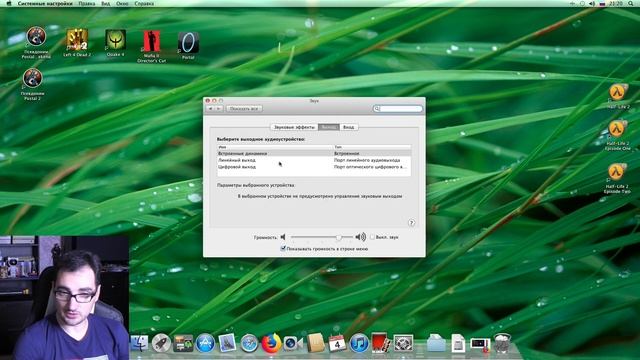Select the Выход tab
This screenshot has width=640, height=360.
click(329, 127)
